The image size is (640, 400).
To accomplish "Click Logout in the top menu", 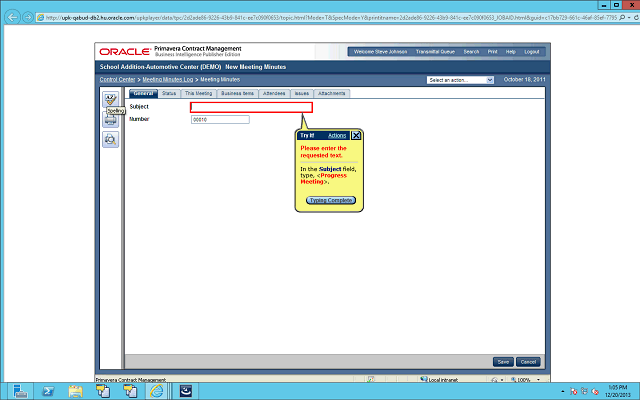I will 532,52.
